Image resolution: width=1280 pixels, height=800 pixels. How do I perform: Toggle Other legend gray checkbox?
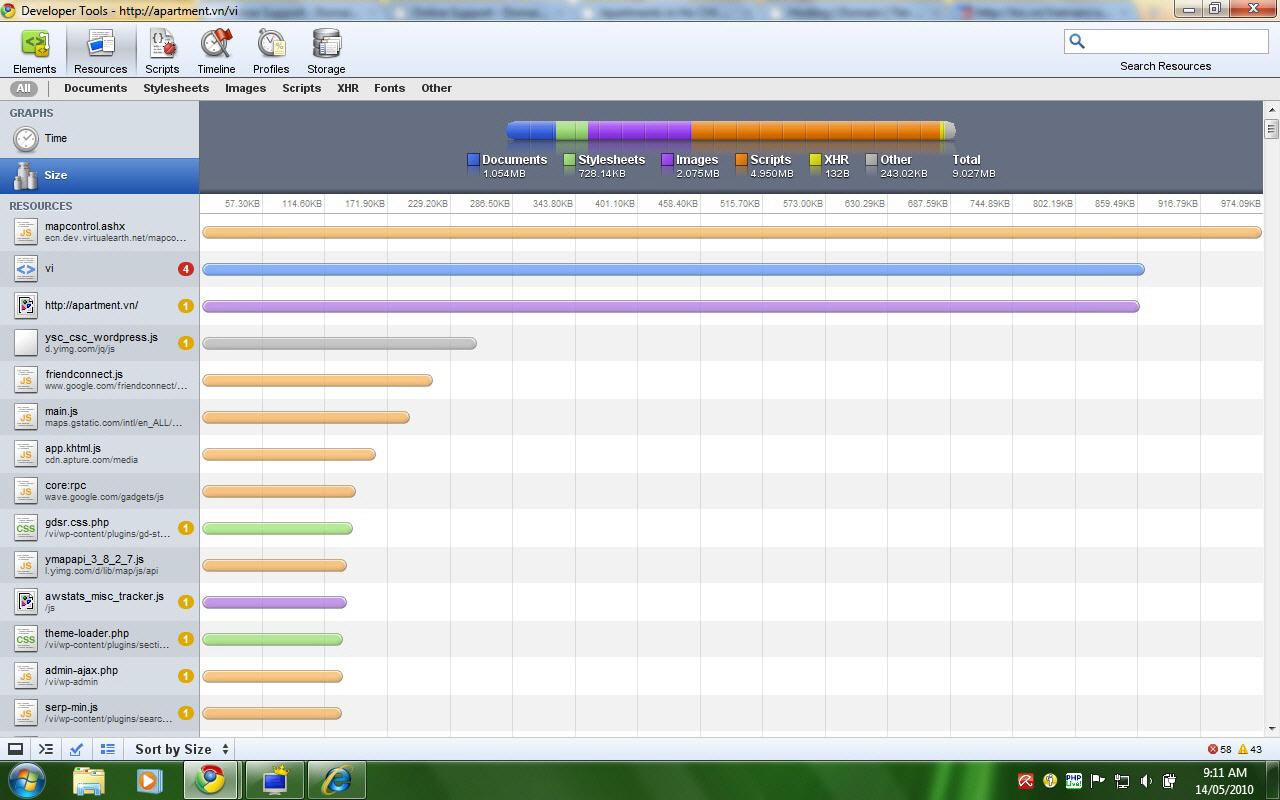click(871, 160)
